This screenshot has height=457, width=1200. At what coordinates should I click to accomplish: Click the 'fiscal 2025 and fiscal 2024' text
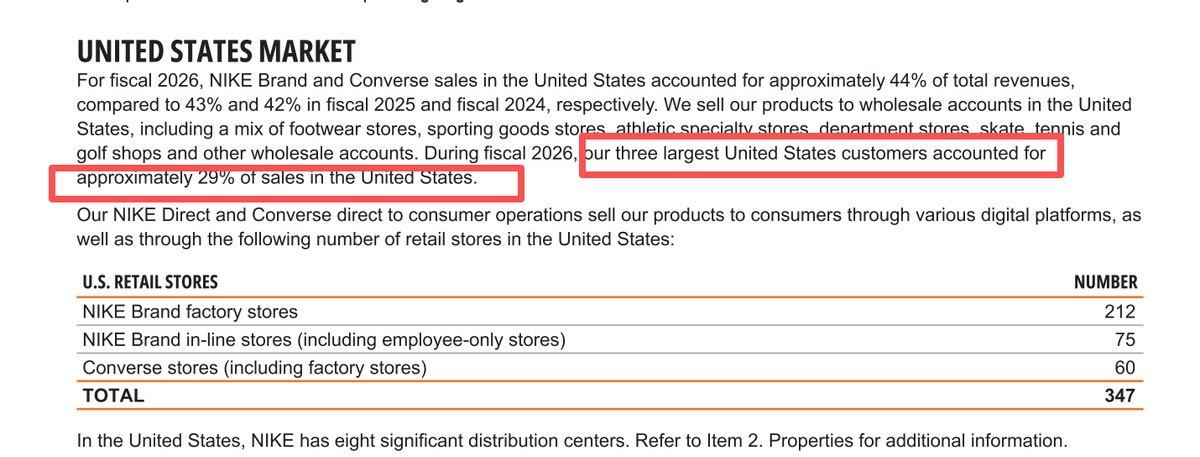point(439,104)
